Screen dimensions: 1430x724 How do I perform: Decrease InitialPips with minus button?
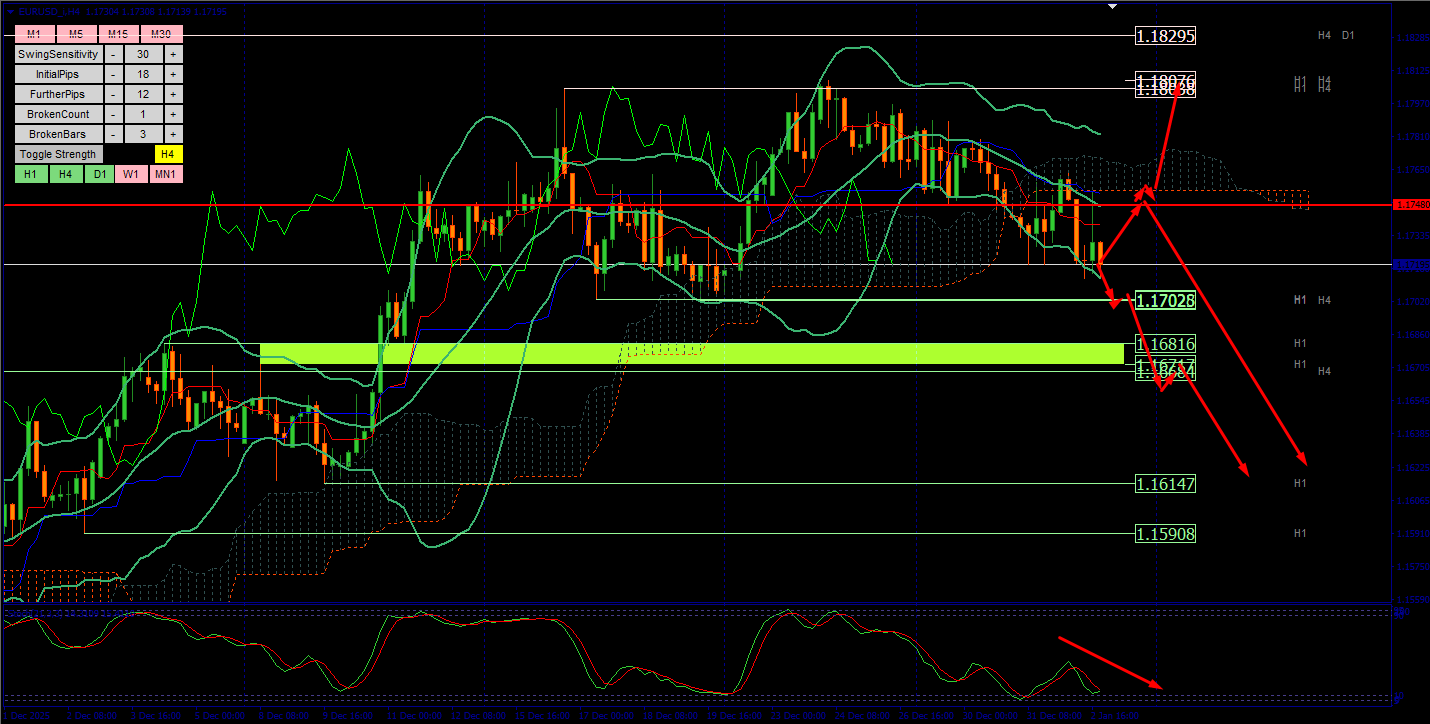click(x=113, y=74)
